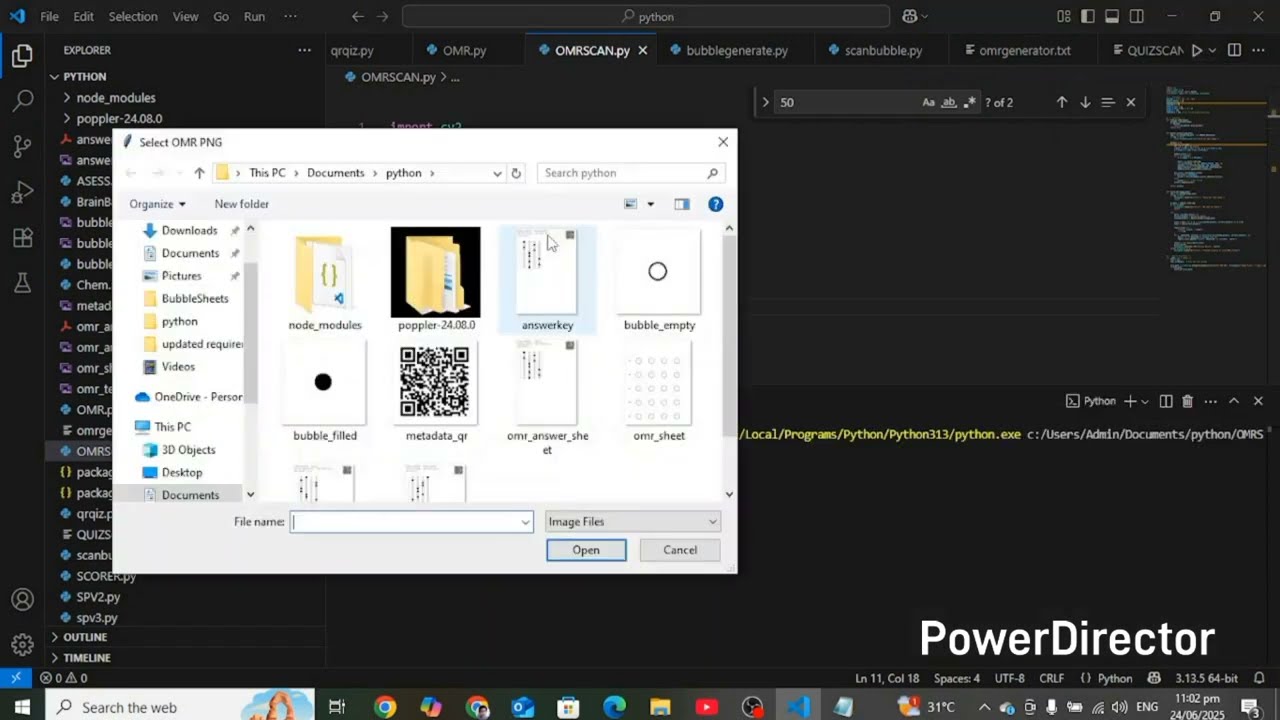Image resolution: width=1280 pixels, height=720 pixels.
Task: Open Manage gear in activity bar
Action: point(22,645)
